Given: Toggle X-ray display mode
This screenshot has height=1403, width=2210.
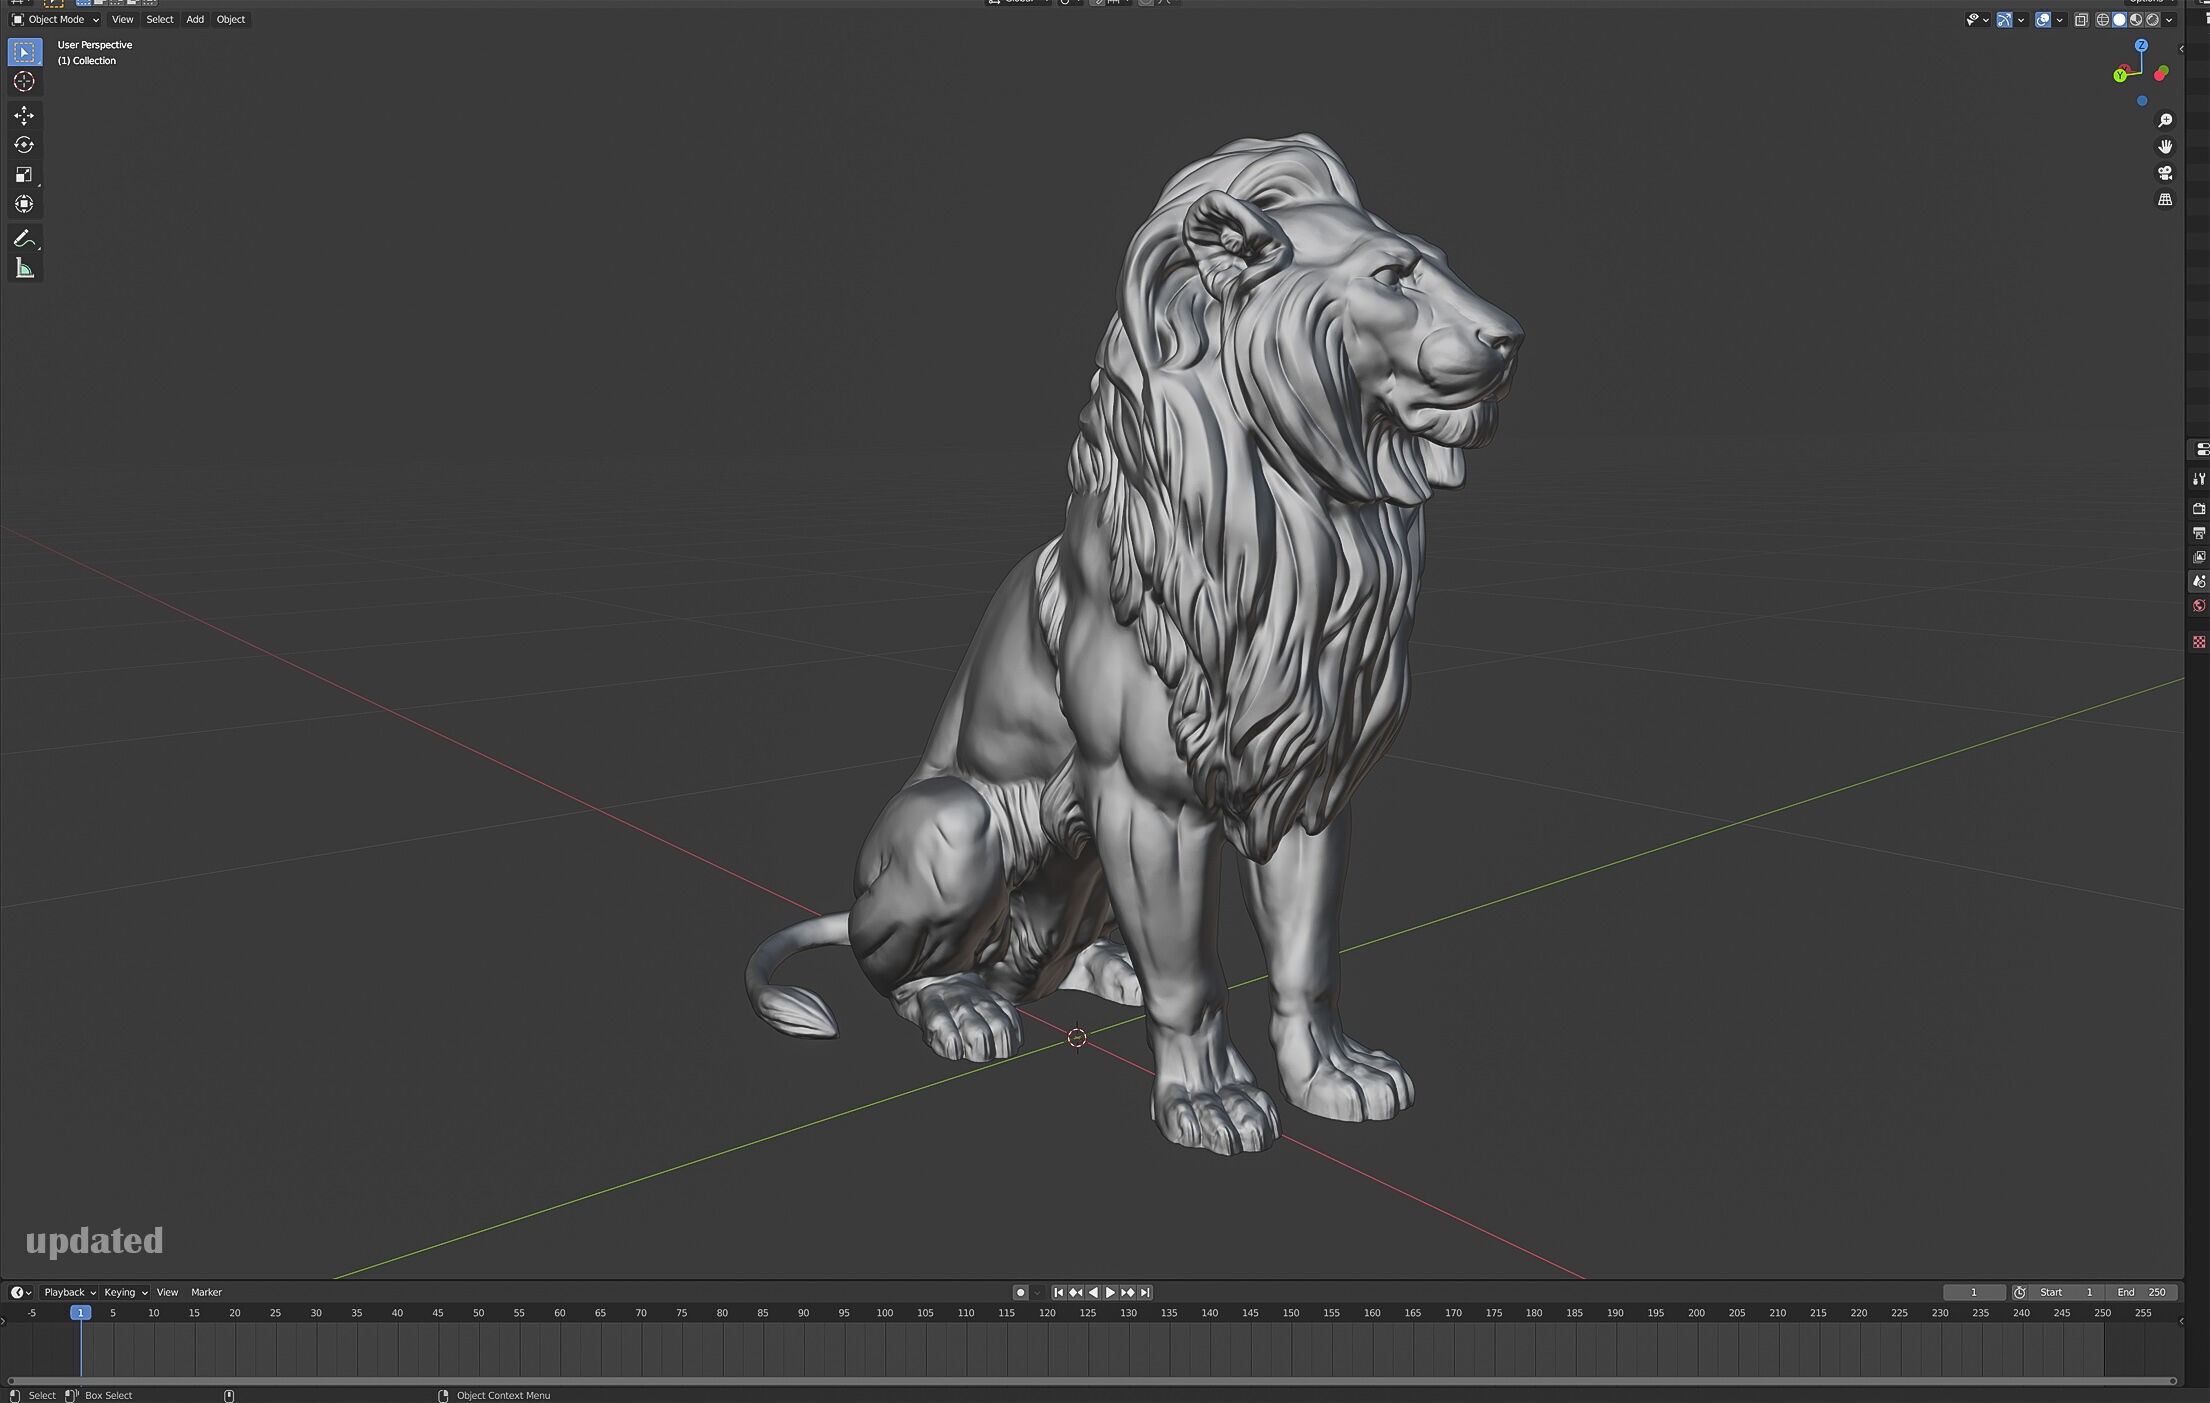Looking at the screenshot, I should pos(2081,20).
